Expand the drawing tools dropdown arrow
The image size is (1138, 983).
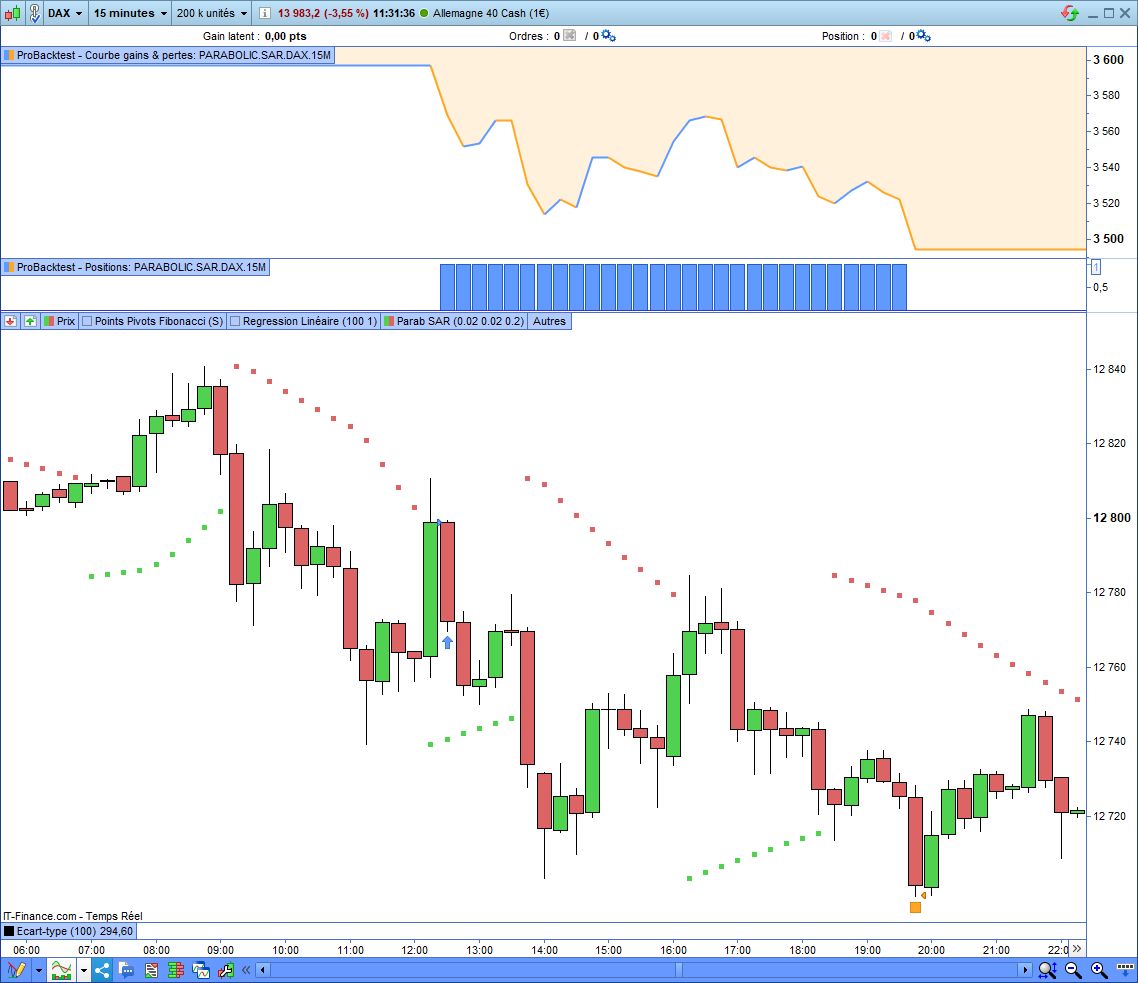coord(38,970)
